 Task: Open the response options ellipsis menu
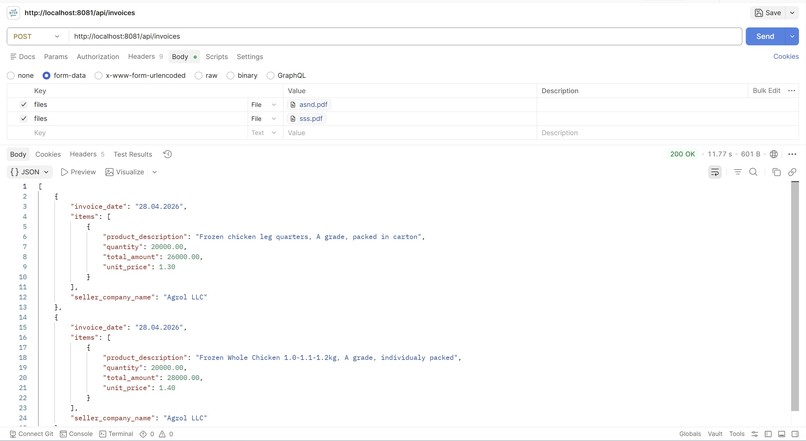(x=792, y=154)
